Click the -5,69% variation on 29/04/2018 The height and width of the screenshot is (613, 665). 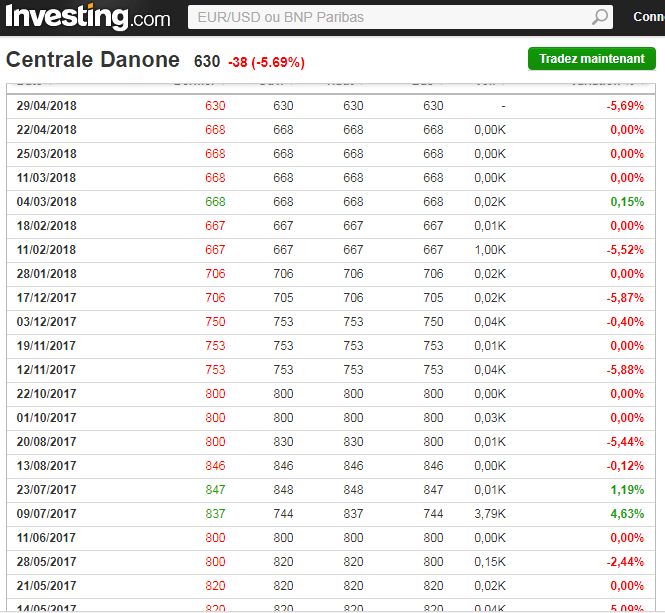(625, 106)
